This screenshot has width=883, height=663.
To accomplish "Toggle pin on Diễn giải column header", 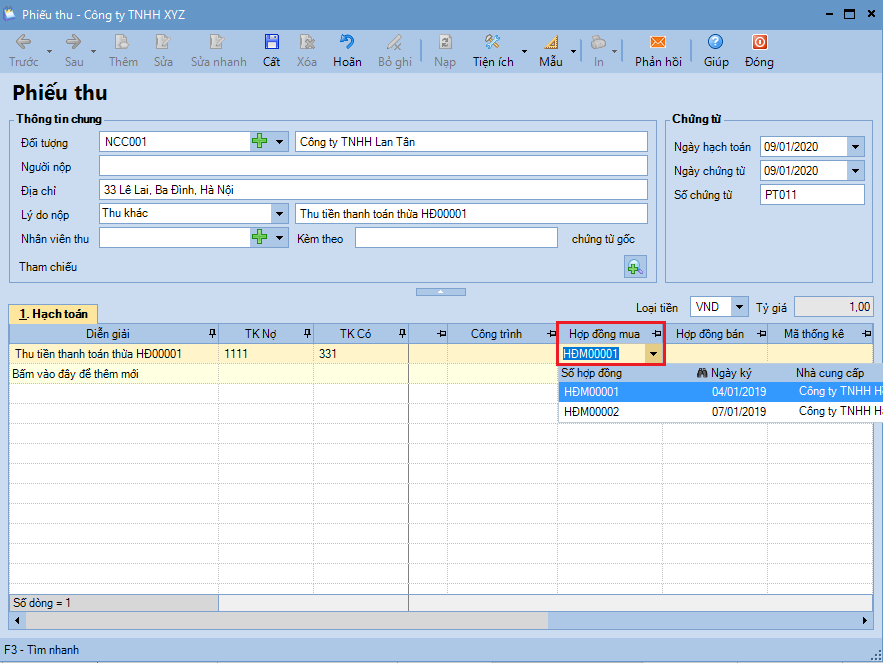I will tap(211, 334).
